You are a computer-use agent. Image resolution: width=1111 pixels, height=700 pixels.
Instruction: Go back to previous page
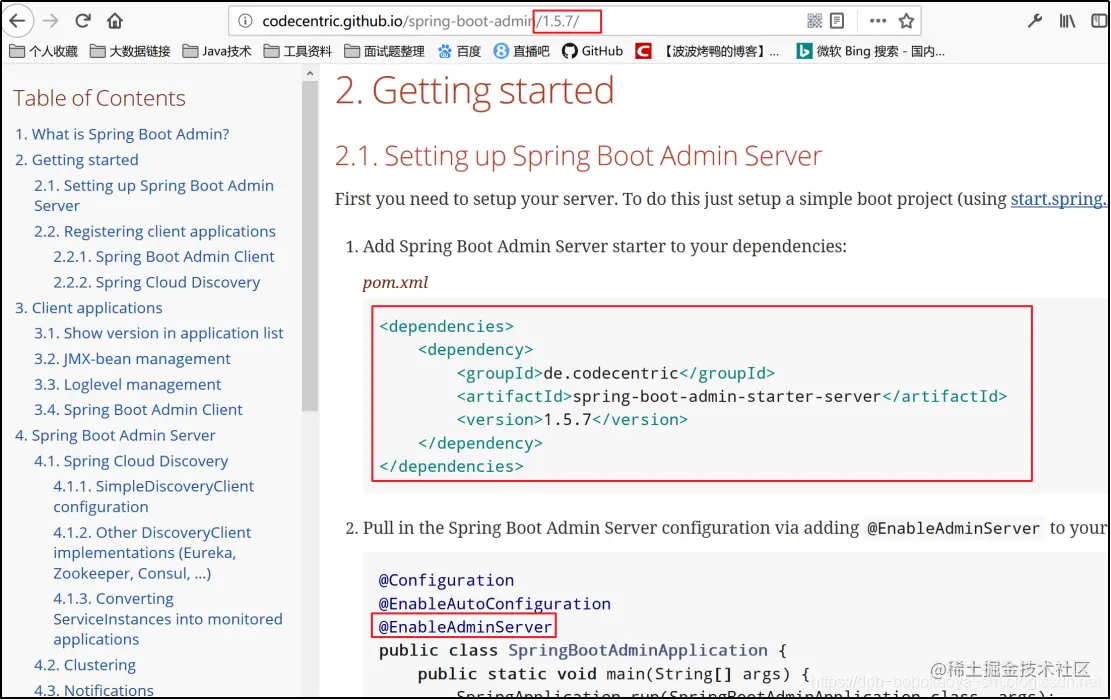pyautogui.click(x=17, y=21)
